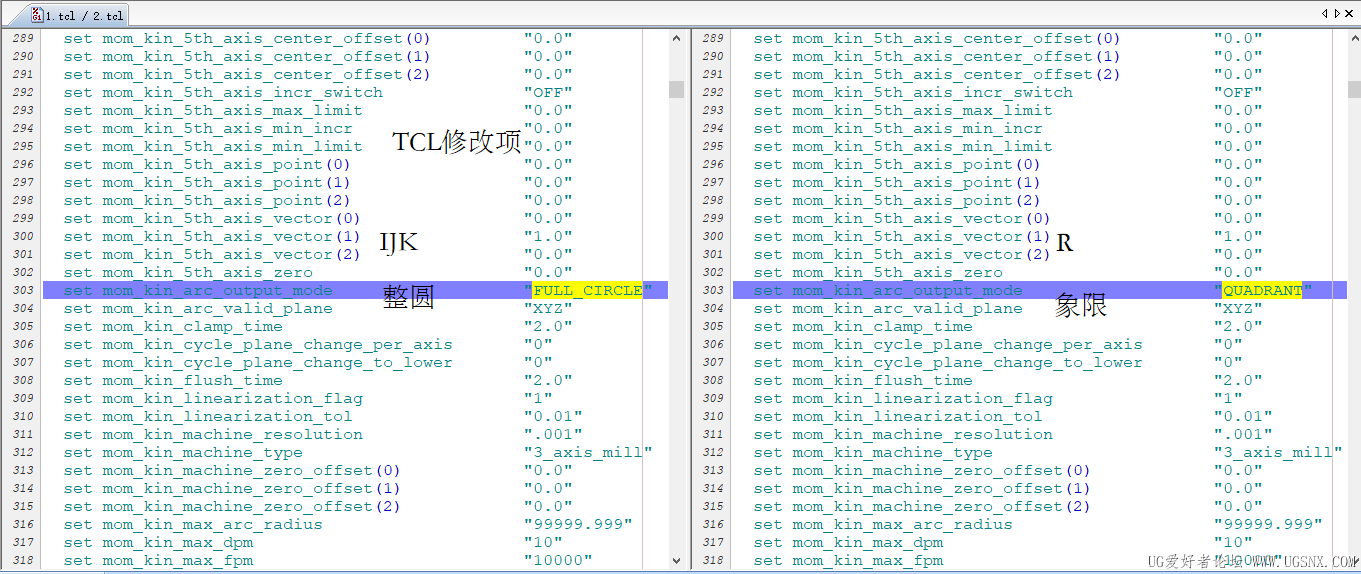Click mom_kin_5th_axis_incr_switch in left pane

point(242,93)
